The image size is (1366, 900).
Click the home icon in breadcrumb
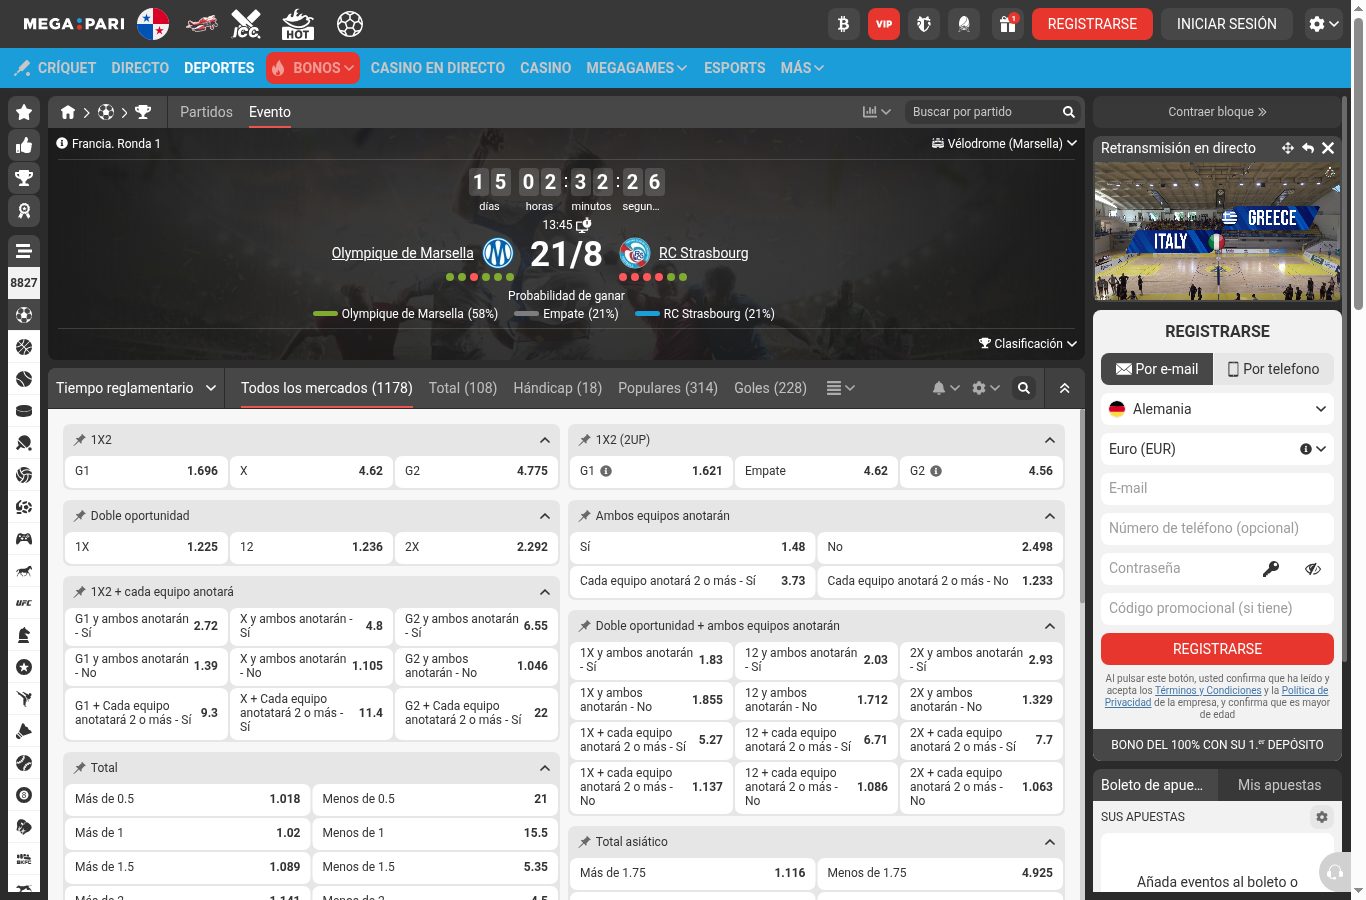(68, 112)
